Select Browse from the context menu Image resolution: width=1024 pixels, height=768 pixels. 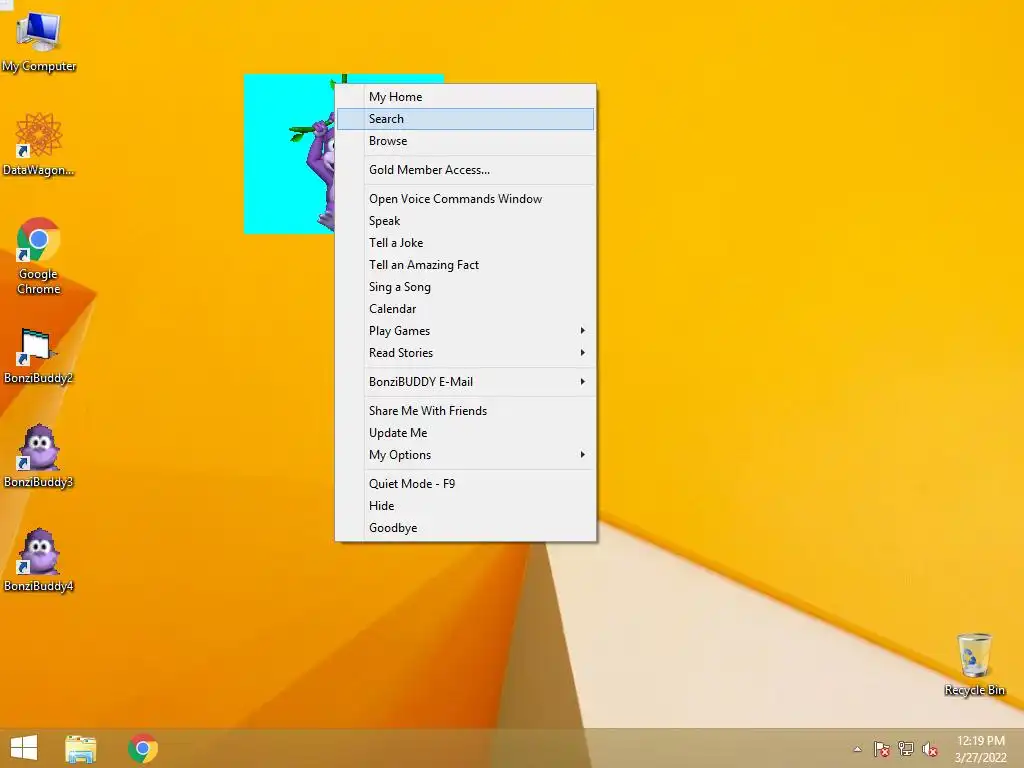465,141
